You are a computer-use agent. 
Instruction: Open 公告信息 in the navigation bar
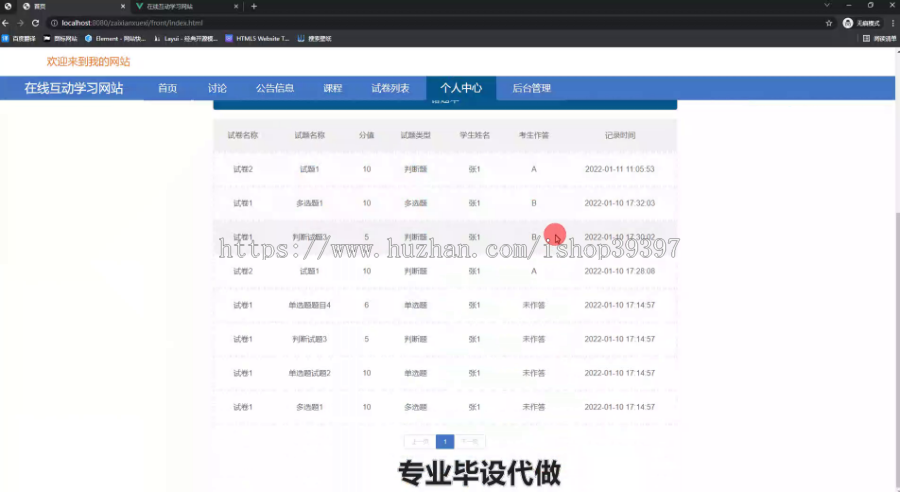point(275,88)
